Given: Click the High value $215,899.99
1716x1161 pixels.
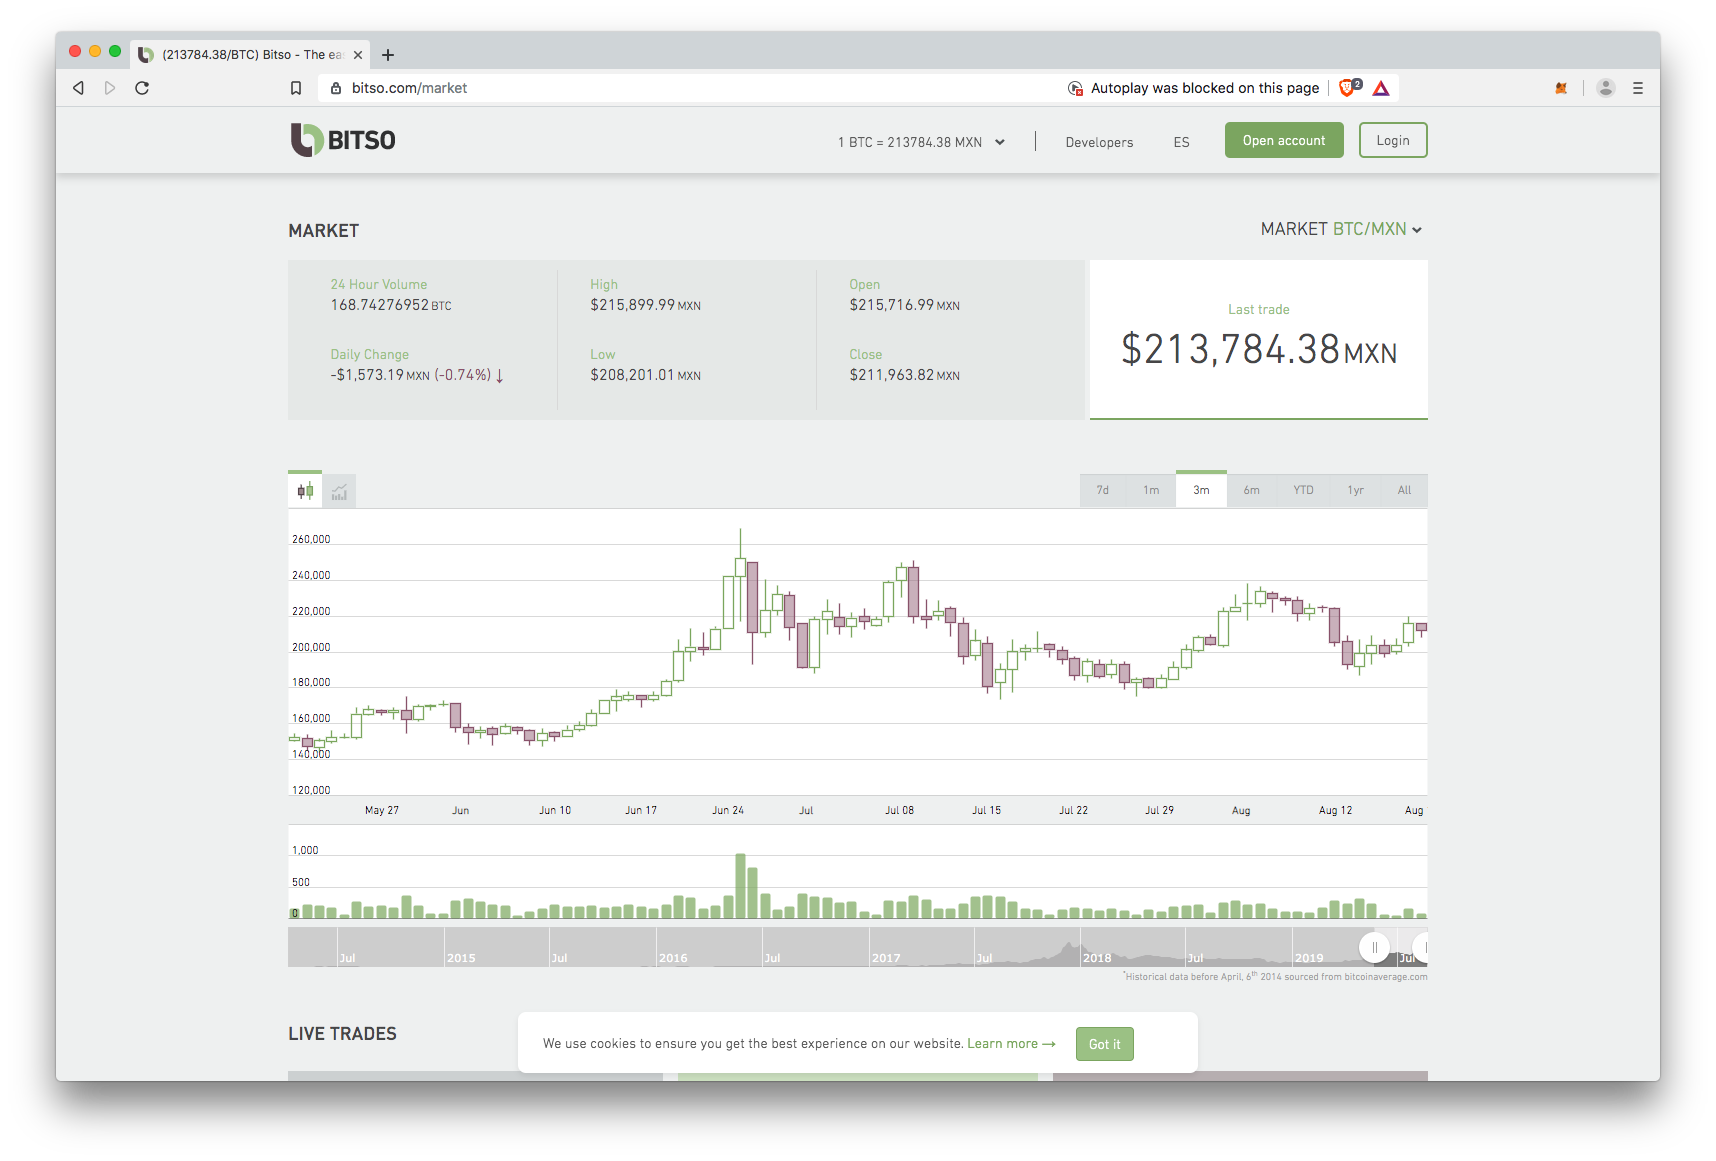Looking at the screenshot, I should 645,305.
